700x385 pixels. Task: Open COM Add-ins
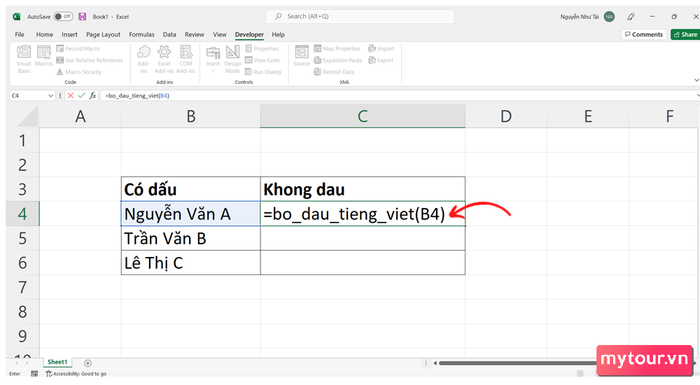(186, 59)
